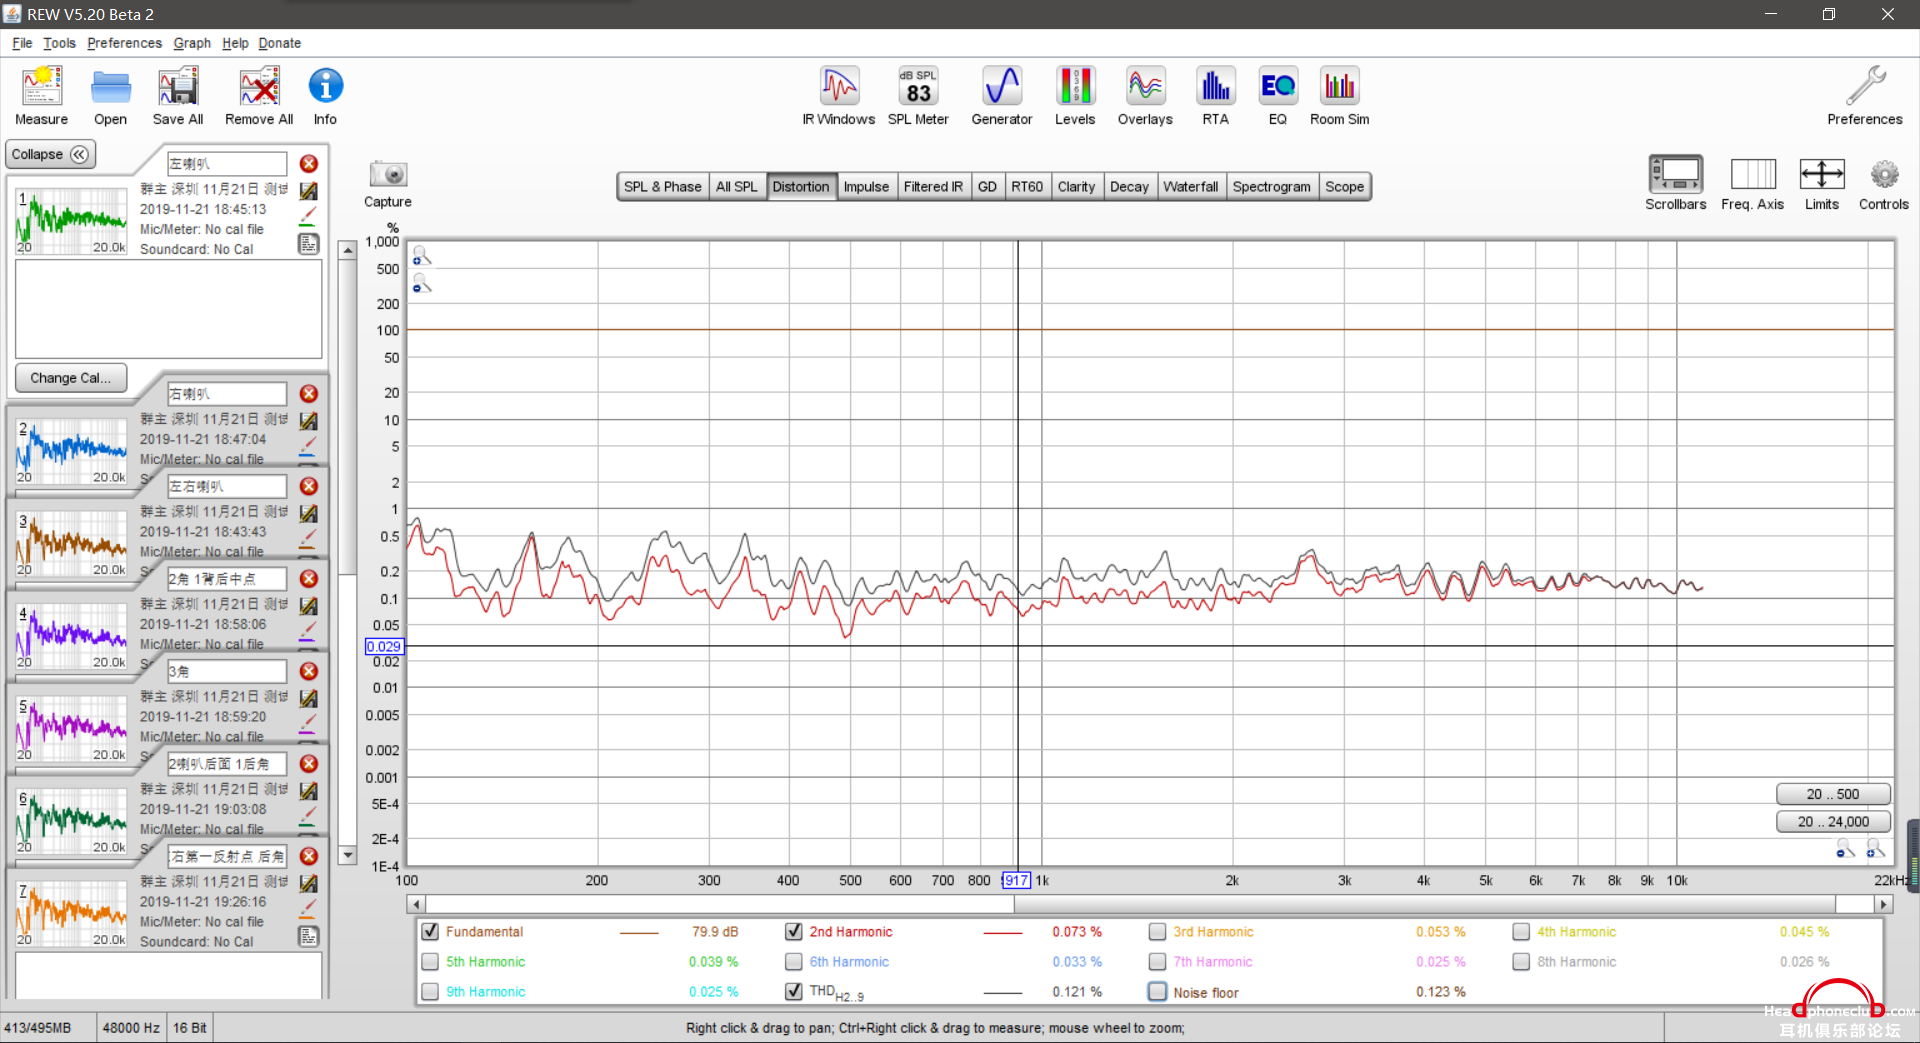
Task: Select measurement 1 thumbnail
Action: [71, 220]
